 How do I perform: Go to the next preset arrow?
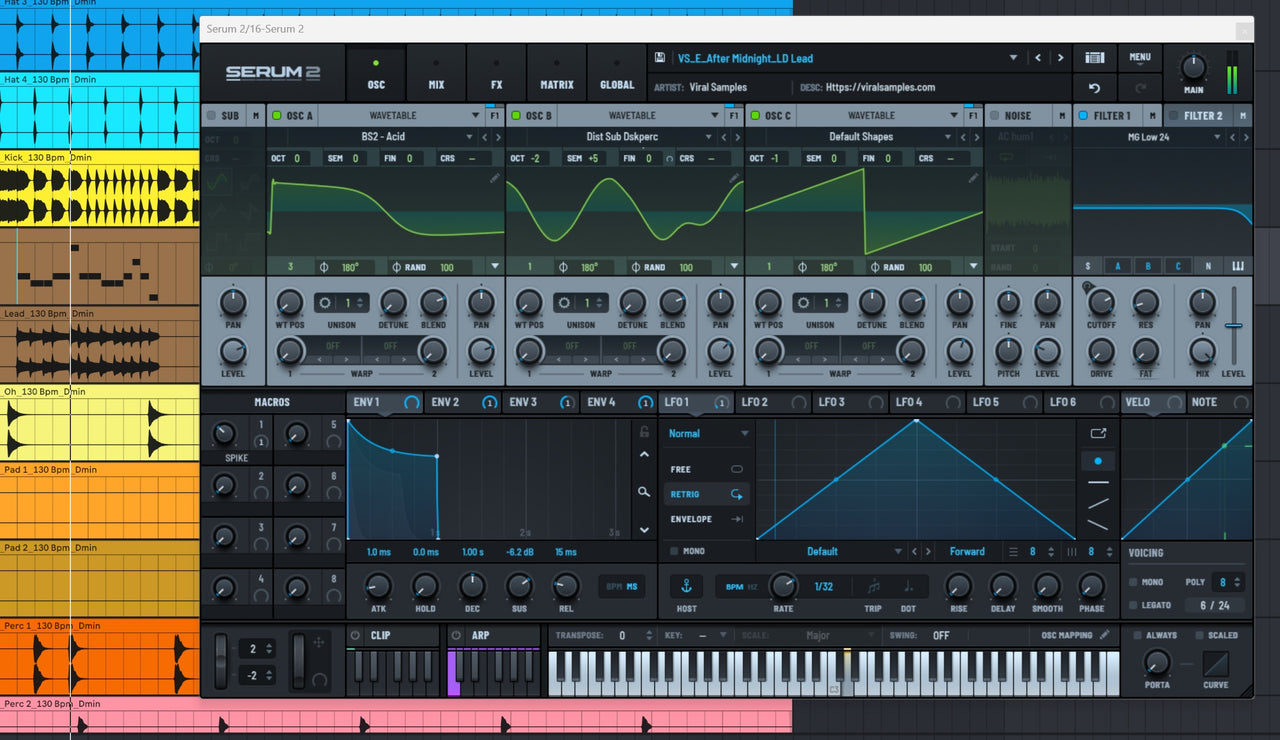click(x=1061, y=58)
